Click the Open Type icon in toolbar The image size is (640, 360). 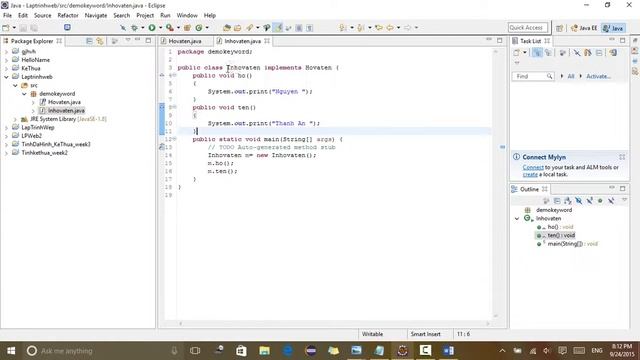pos(227,28)
